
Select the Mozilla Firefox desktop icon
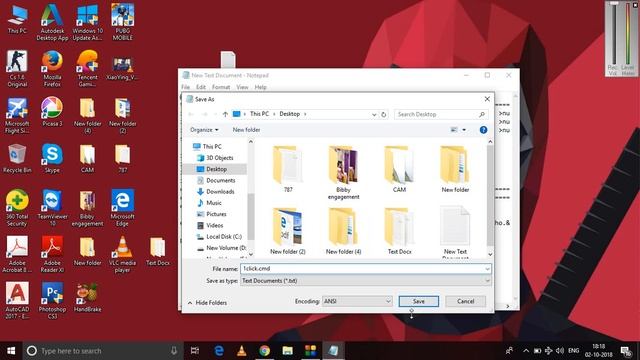coord(52,69)
